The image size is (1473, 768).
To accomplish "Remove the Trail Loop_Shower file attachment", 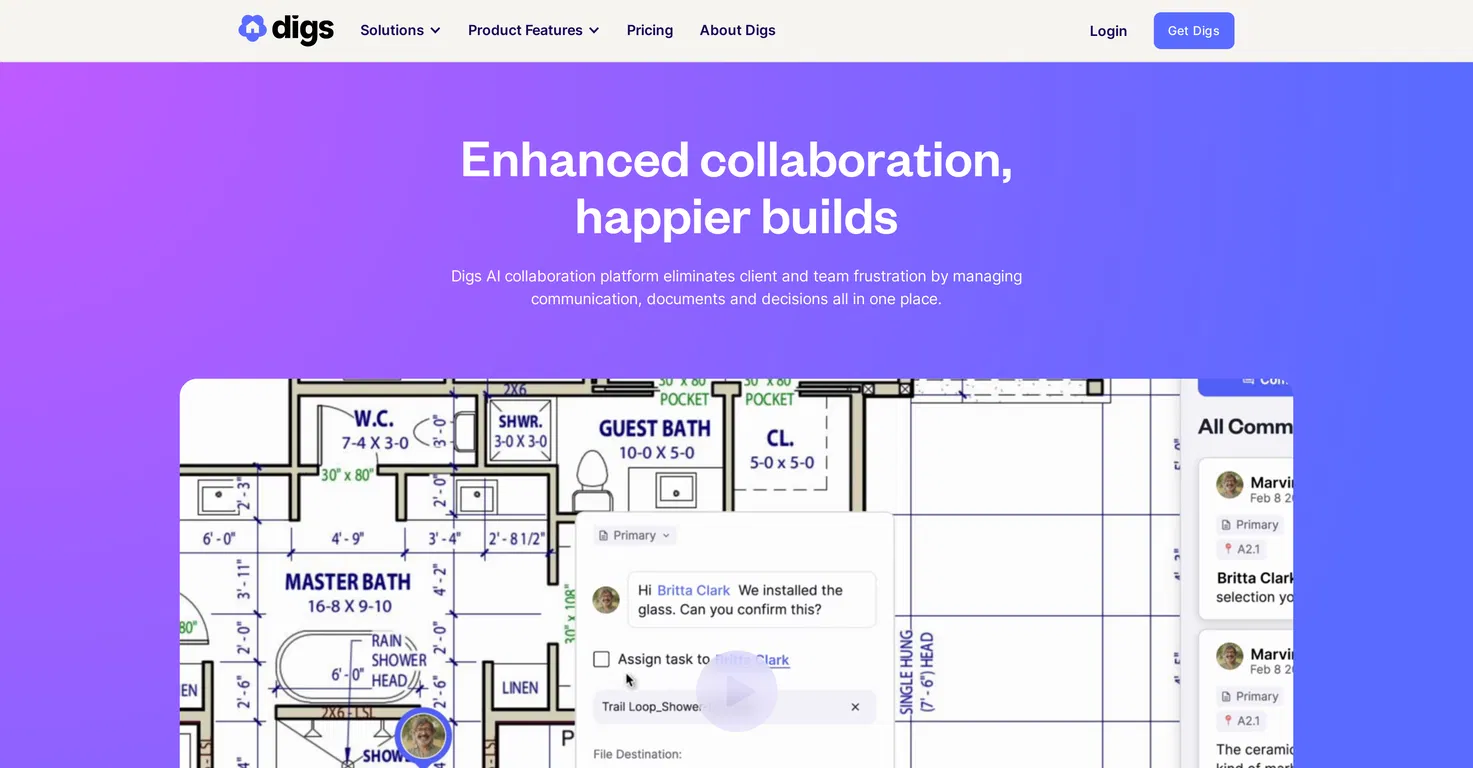I will [x=855, y=707].
